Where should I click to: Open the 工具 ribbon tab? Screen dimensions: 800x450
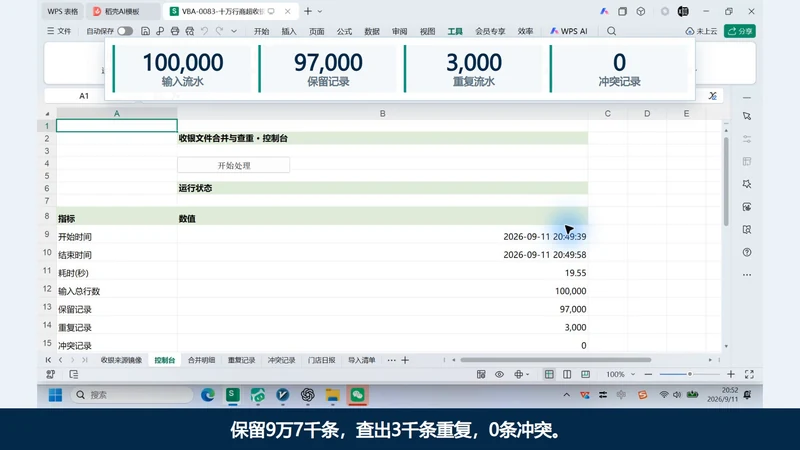tap(455, 31)
